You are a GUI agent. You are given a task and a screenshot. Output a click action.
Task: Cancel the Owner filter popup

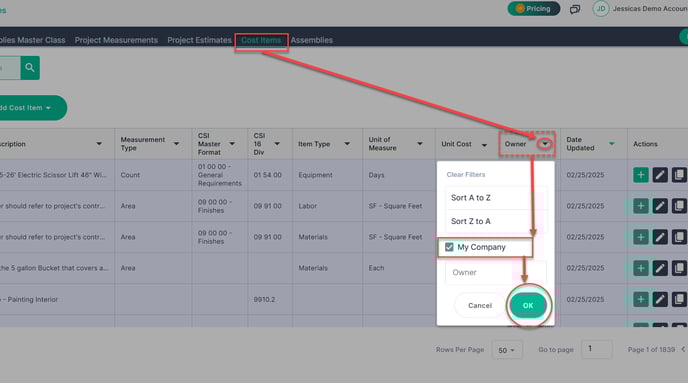(x=480, y=306)
